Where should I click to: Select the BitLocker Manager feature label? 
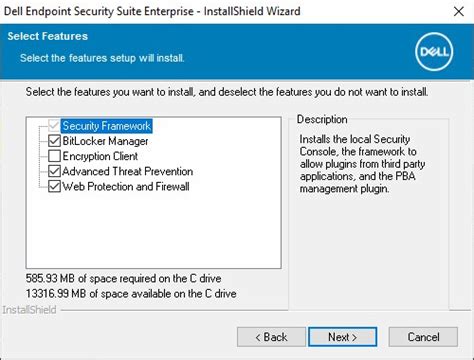(105, 141)
